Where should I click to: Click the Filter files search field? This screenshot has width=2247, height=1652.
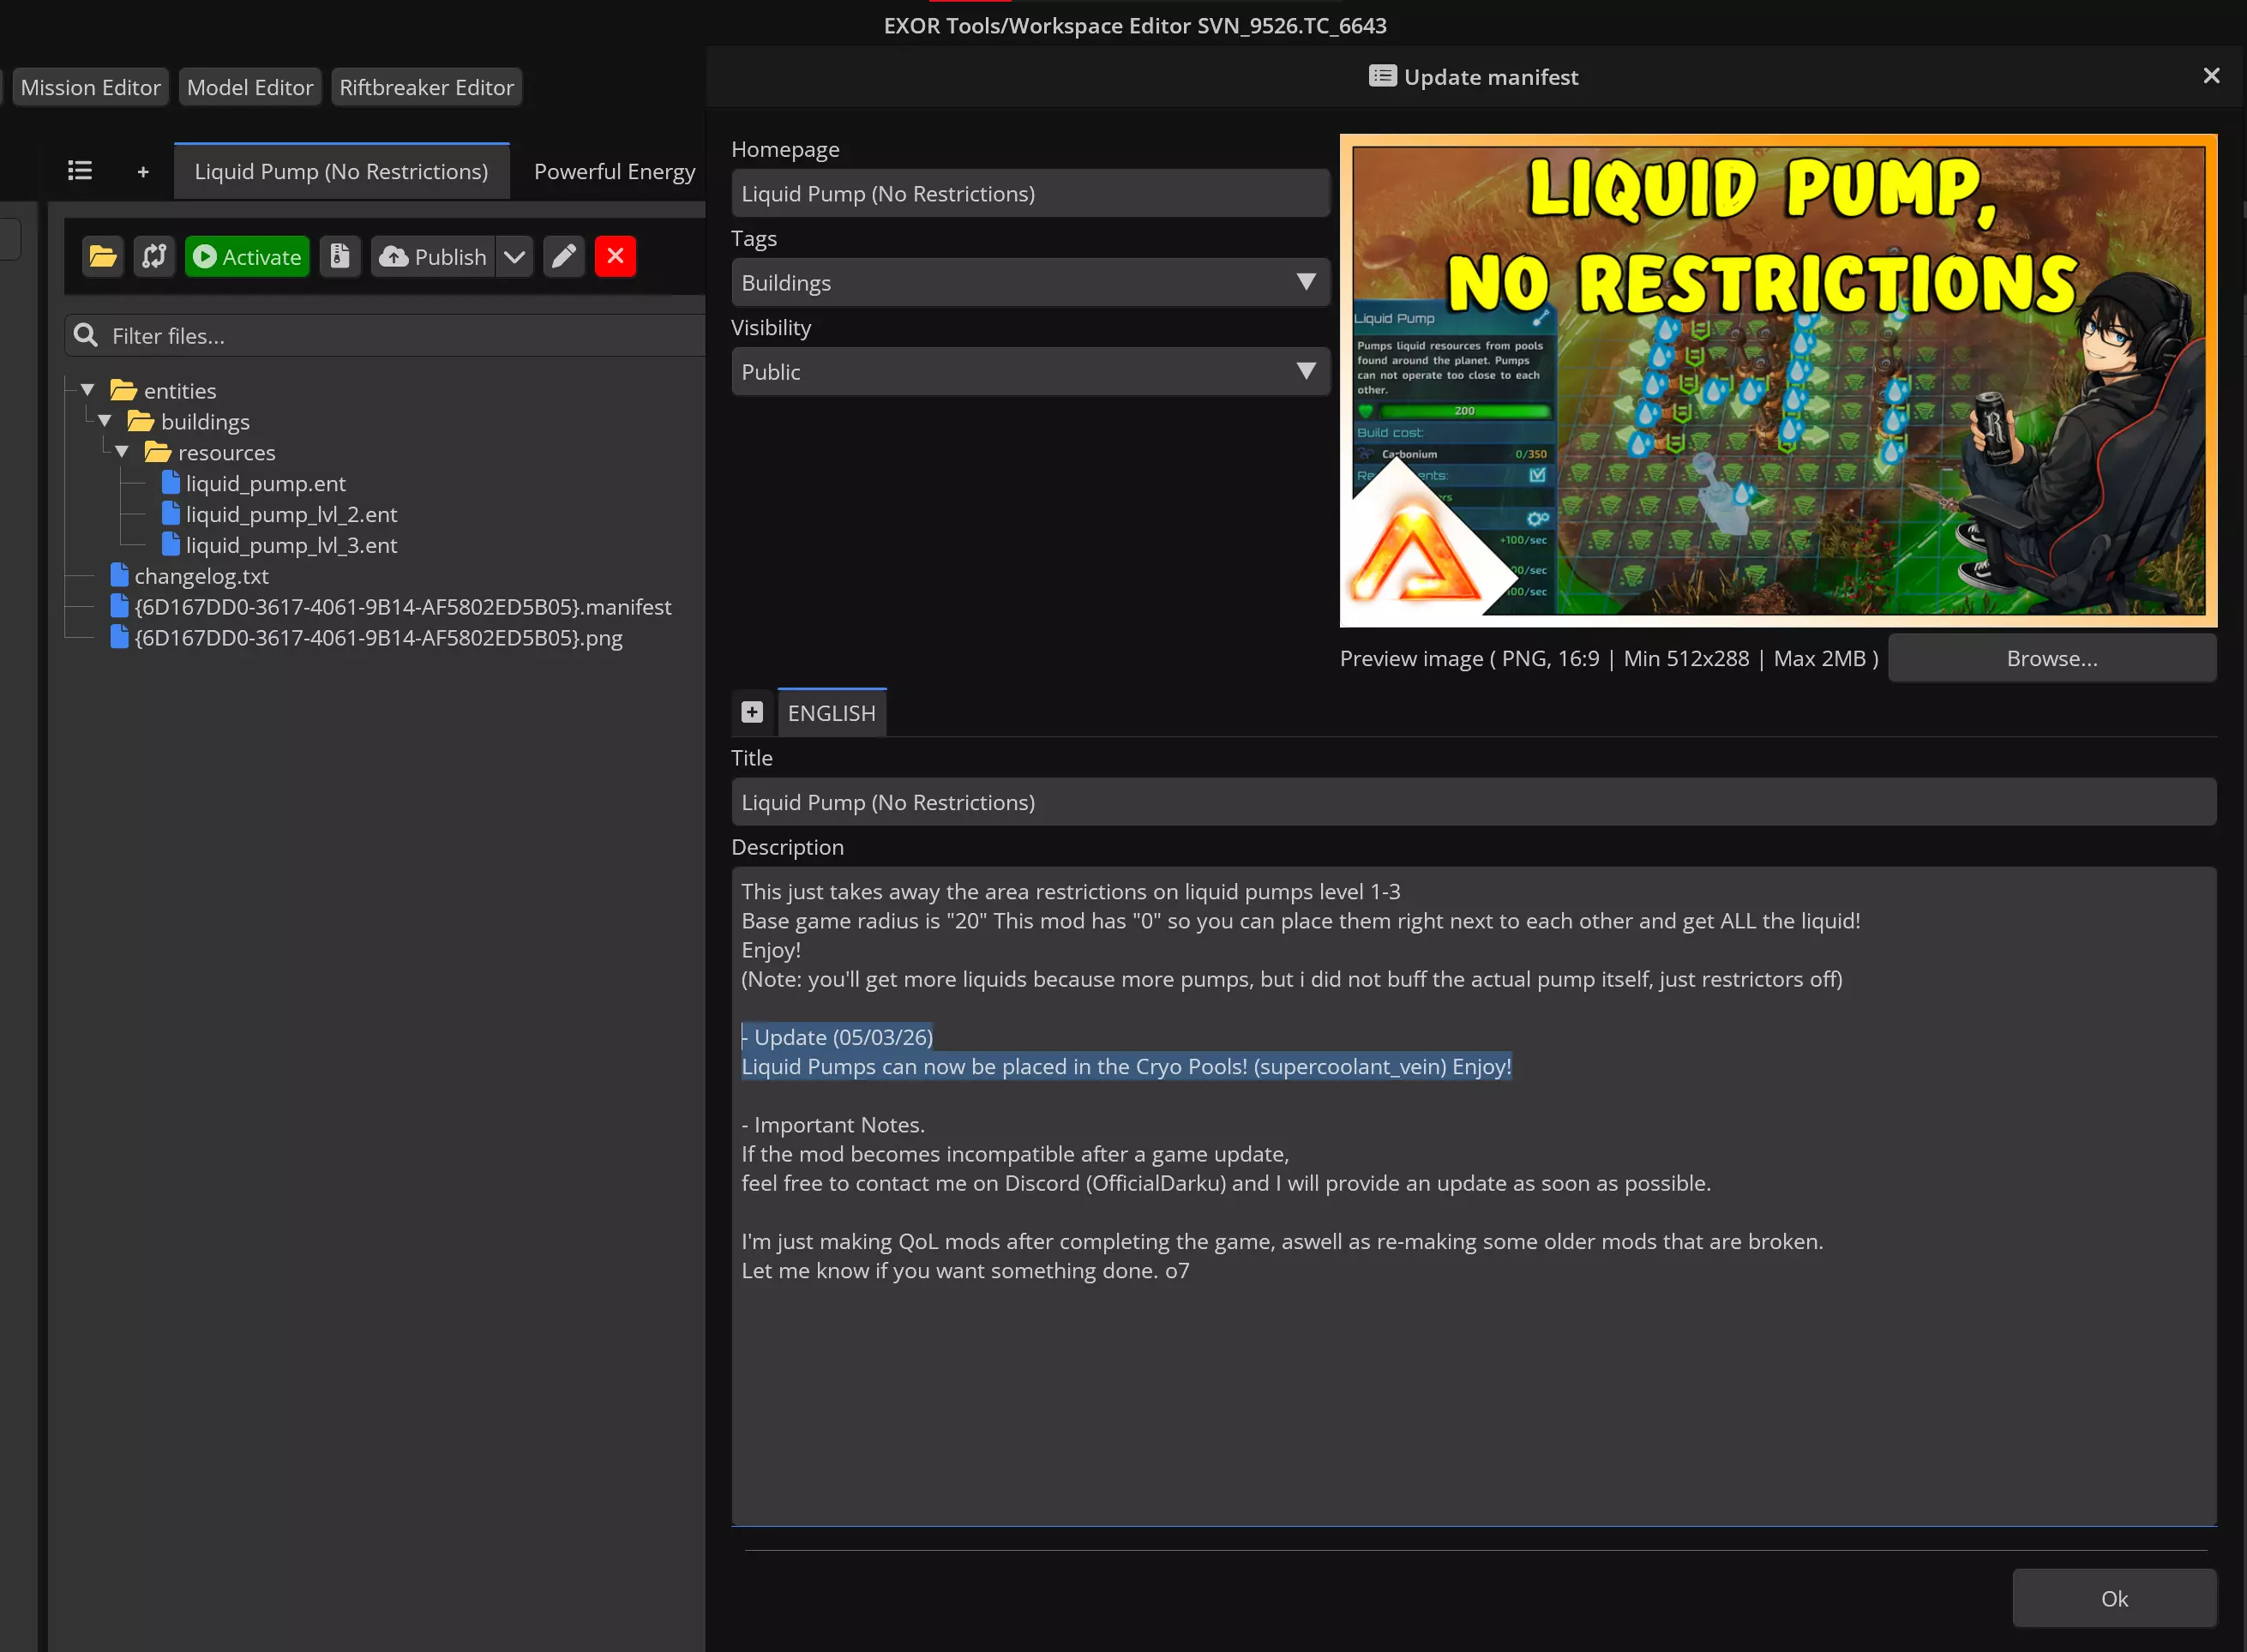(x=400, y=336)
